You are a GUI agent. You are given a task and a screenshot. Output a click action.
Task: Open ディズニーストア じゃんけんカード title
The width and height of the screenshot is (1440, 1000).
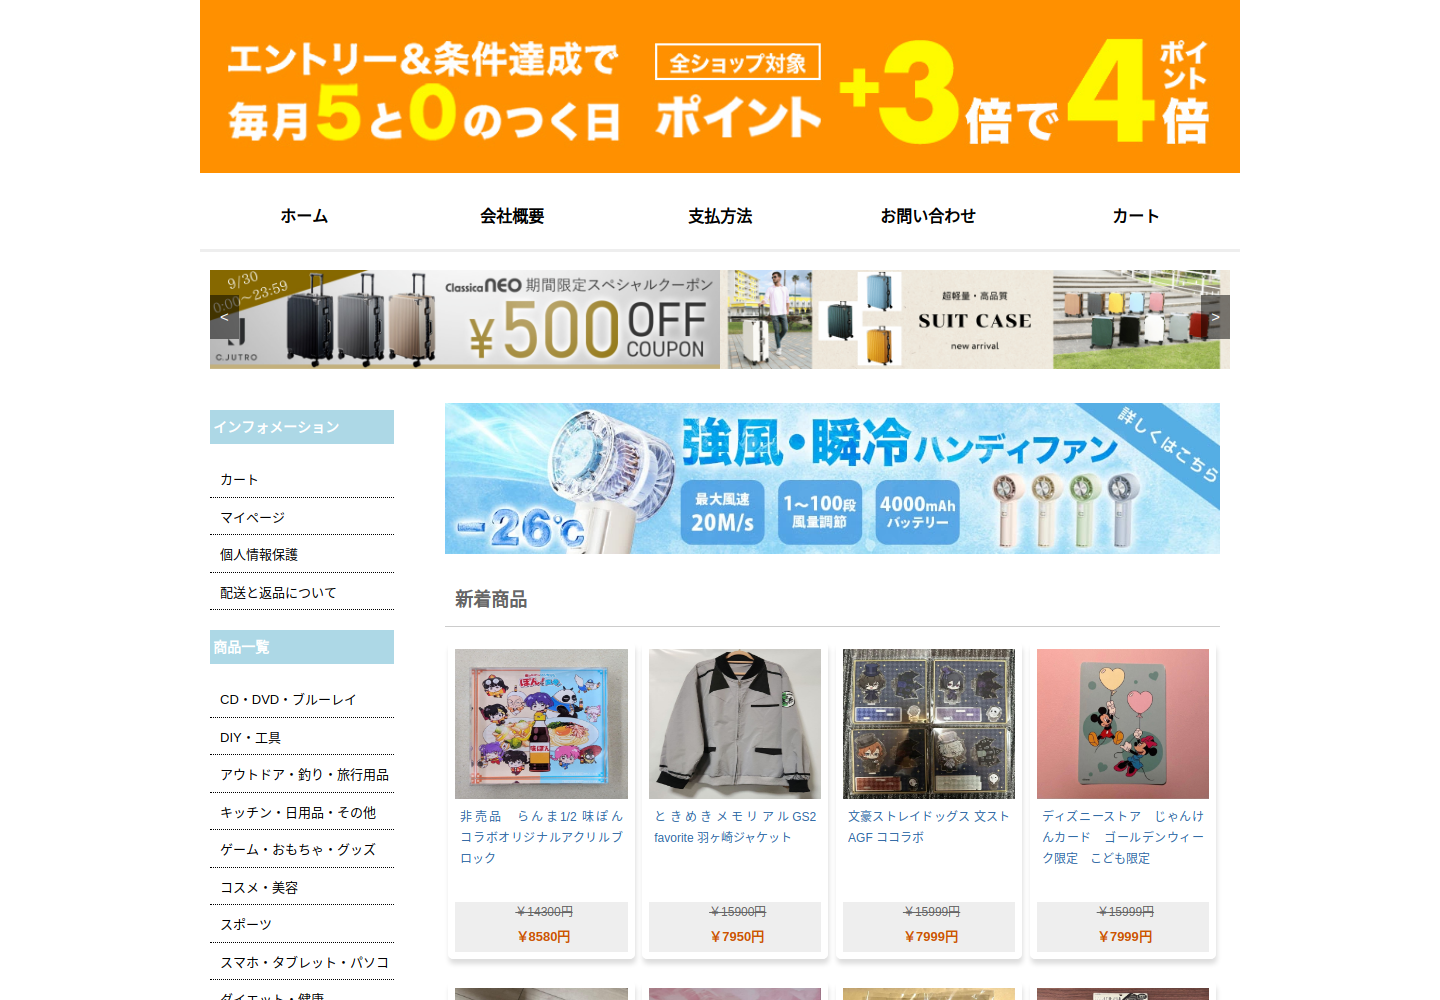tap(1123, 837)
